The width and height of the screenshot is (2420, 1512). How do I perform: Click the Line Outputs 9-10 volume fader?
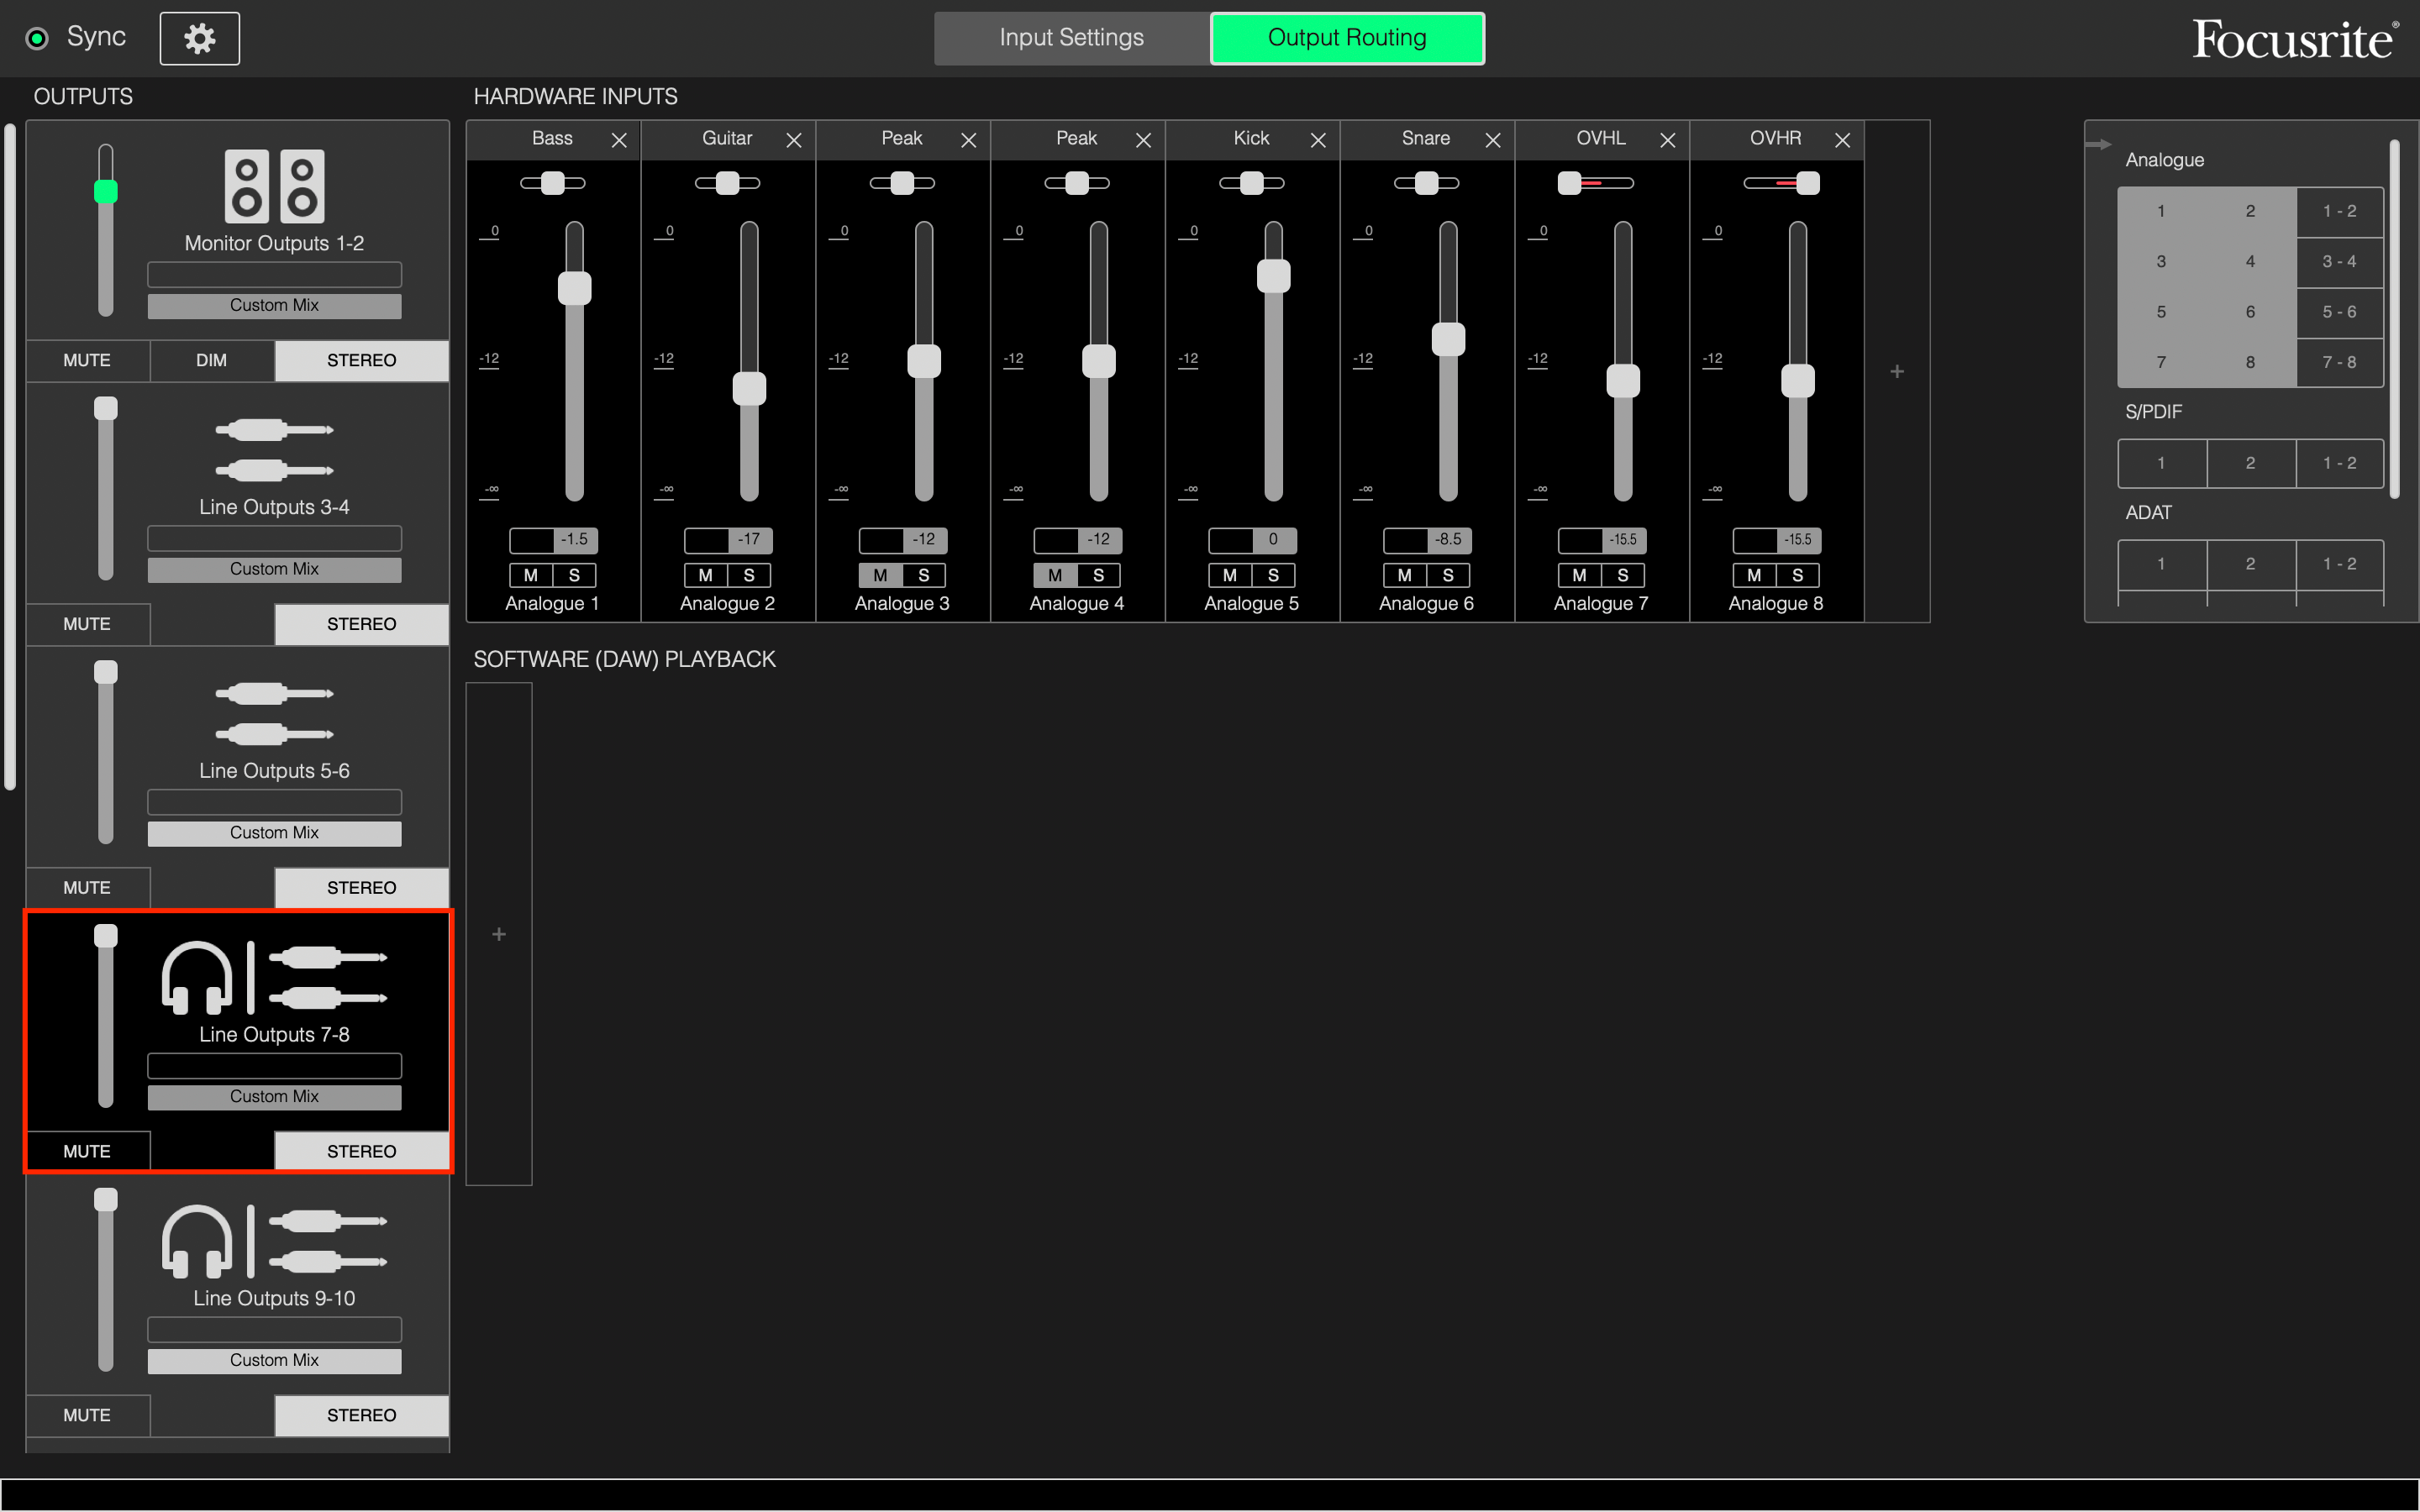click(x=105, y=1199)
